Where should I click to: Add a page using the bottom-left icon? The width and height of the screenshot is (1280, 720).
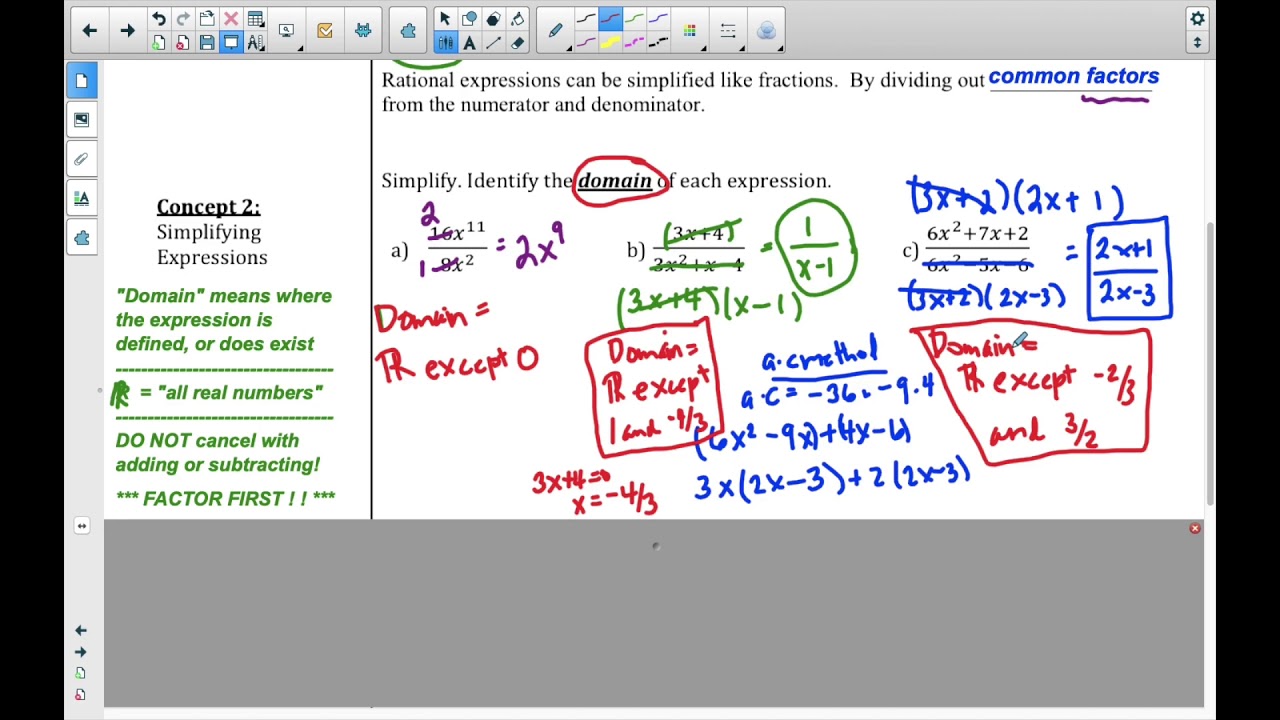(81, 673)
